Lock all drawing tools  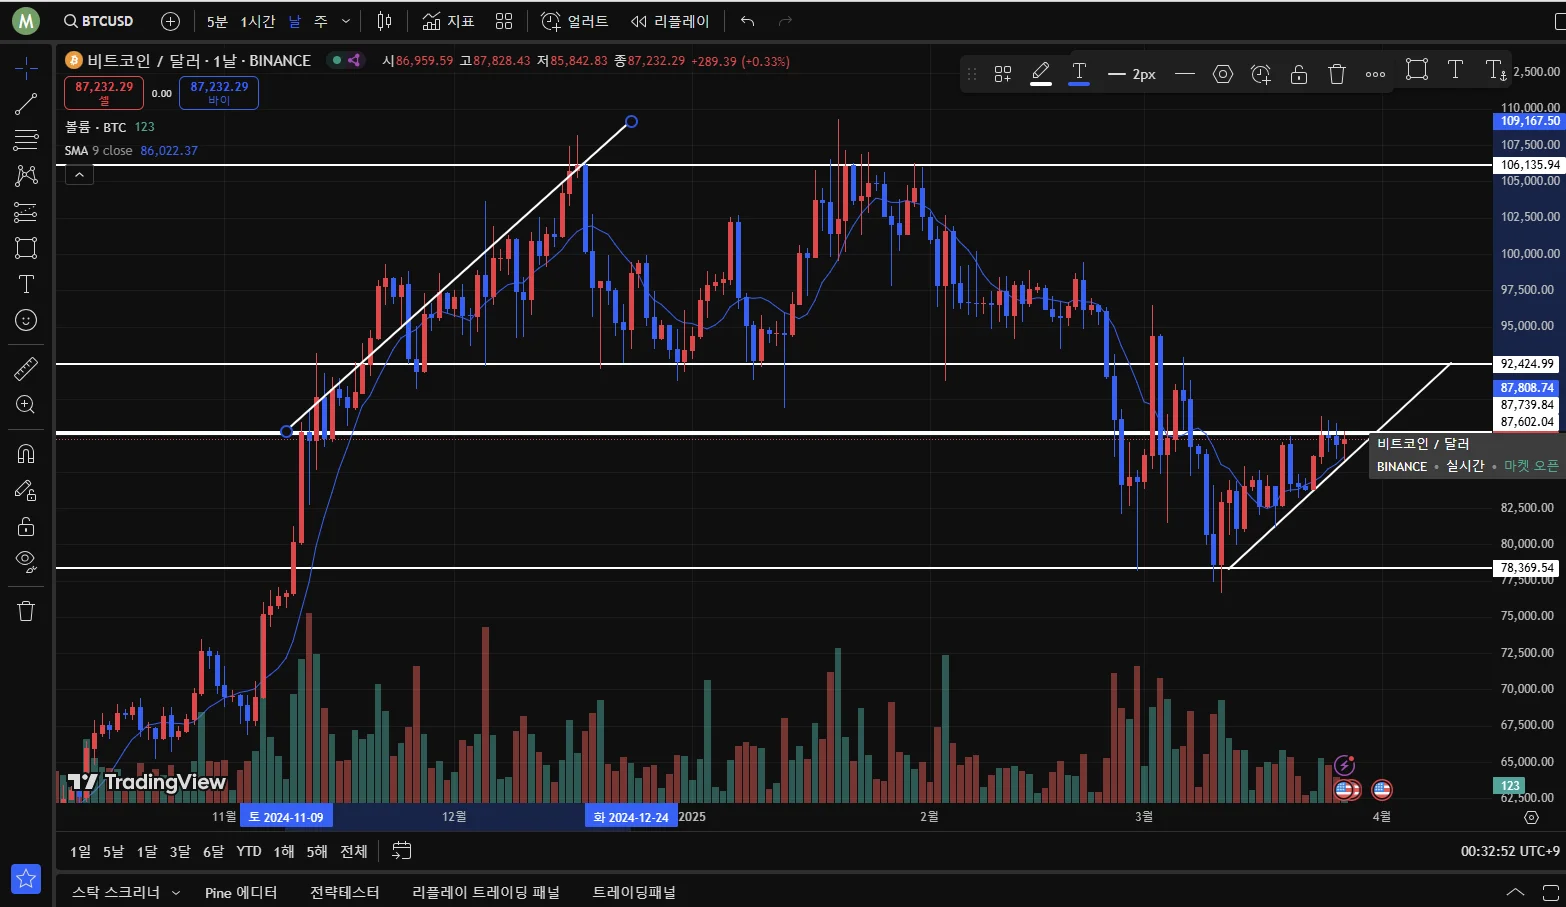tap(26, 526)
